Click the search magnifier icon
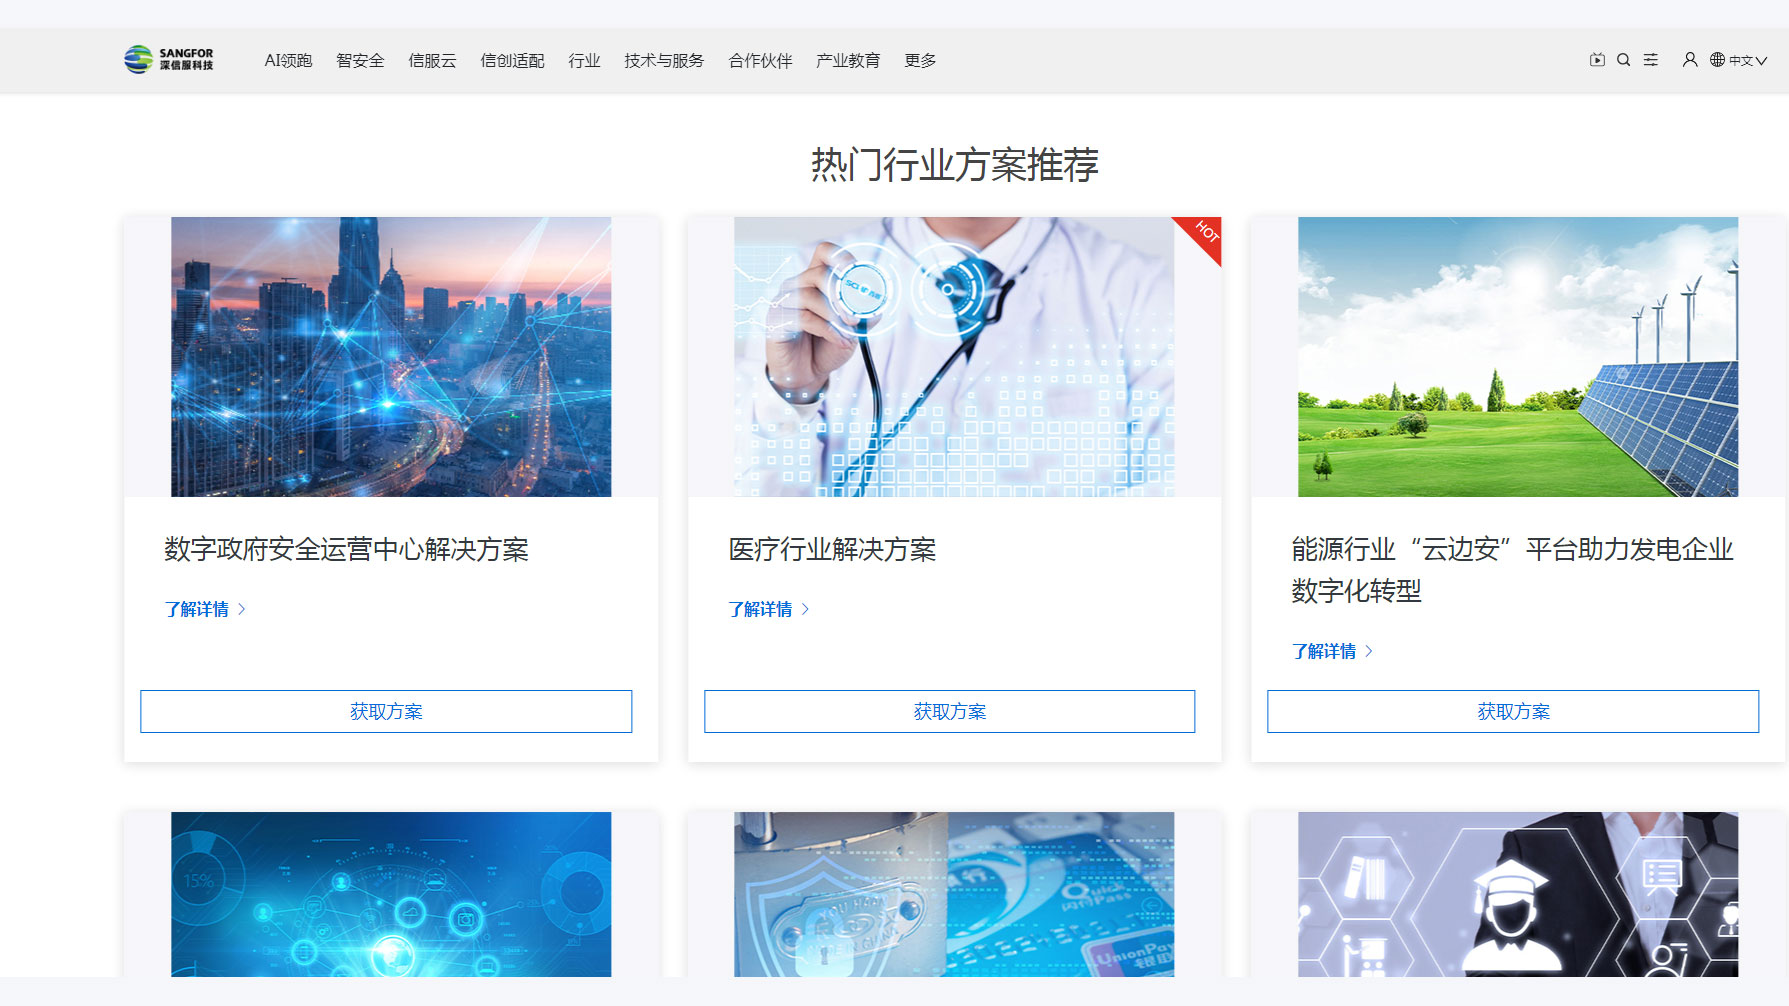This screenshot has height=1006, width=1789. (x=1624, y=60)
